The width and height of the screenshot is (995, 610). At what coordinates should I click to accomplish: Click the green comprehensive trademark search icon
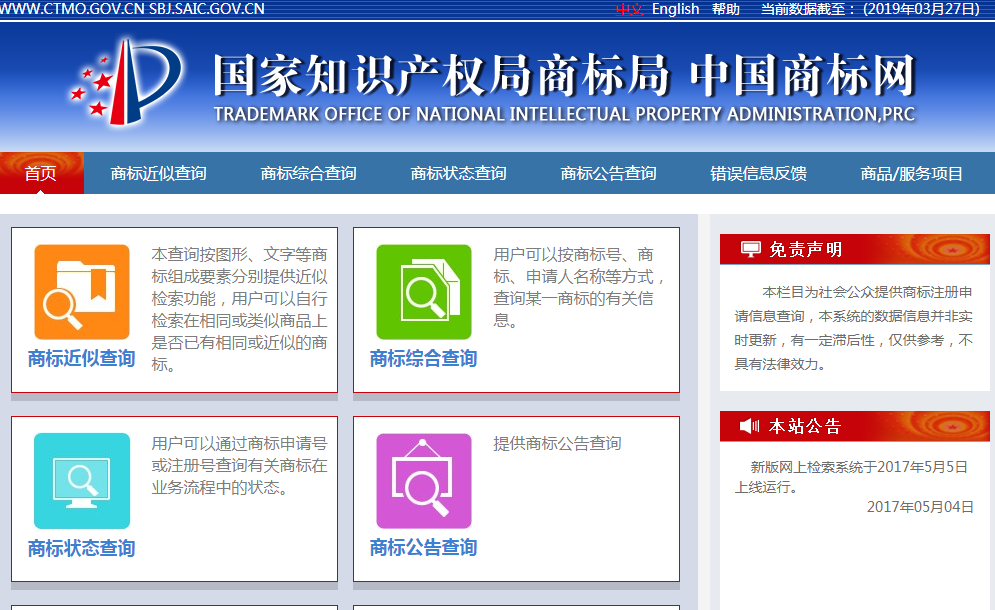423,292
